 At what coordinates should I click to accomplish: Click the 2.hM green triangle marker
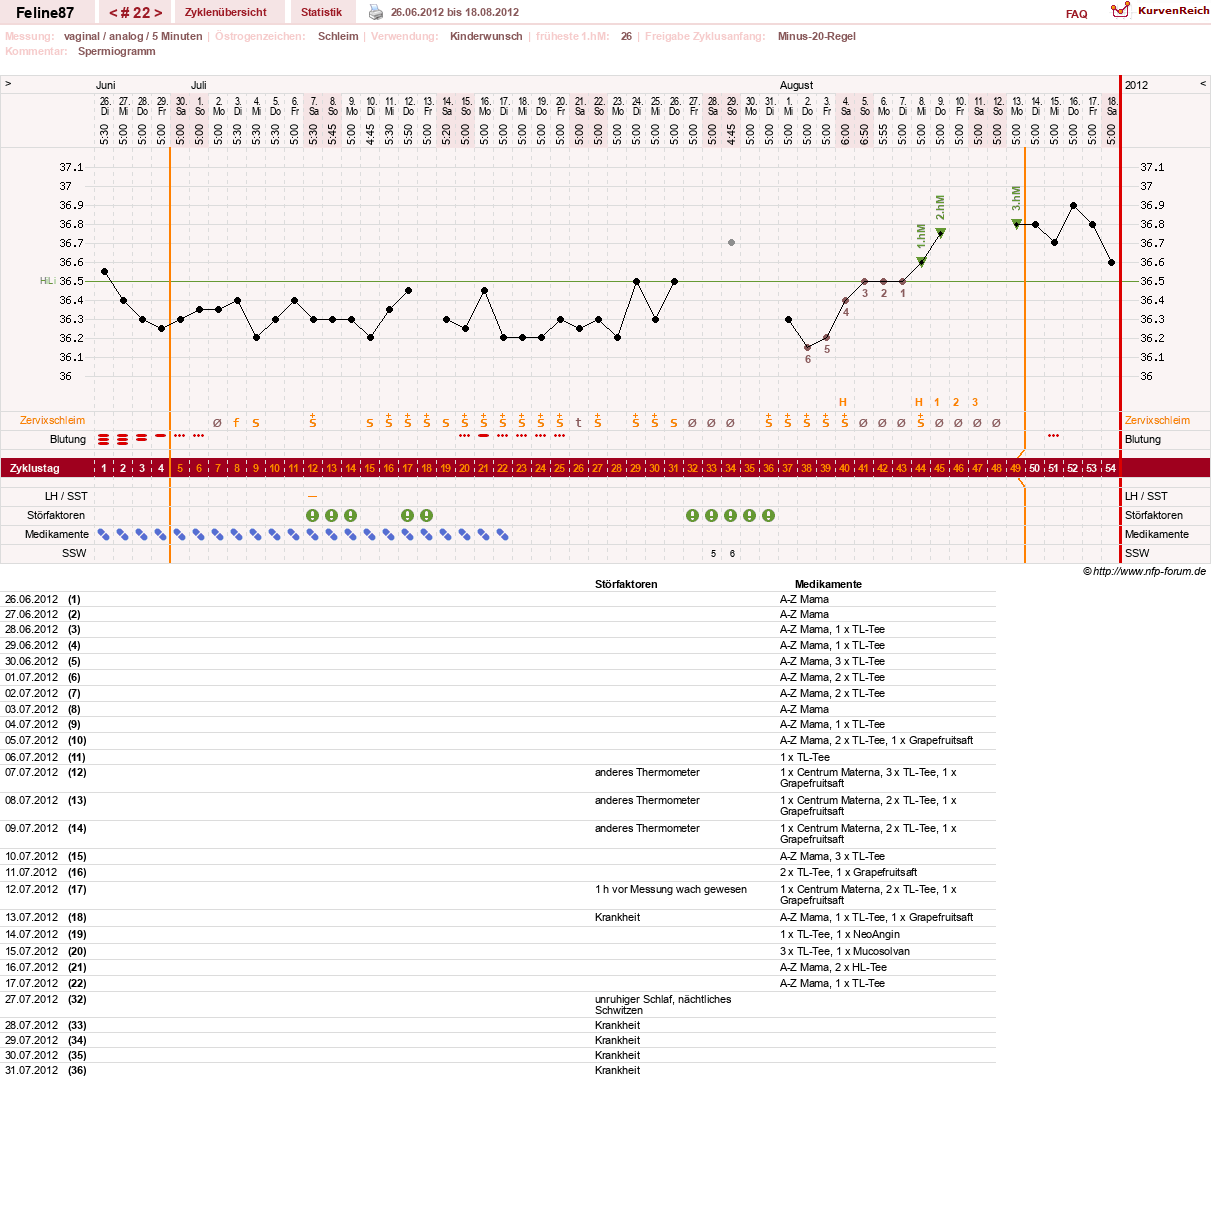[x=941, y=233]
